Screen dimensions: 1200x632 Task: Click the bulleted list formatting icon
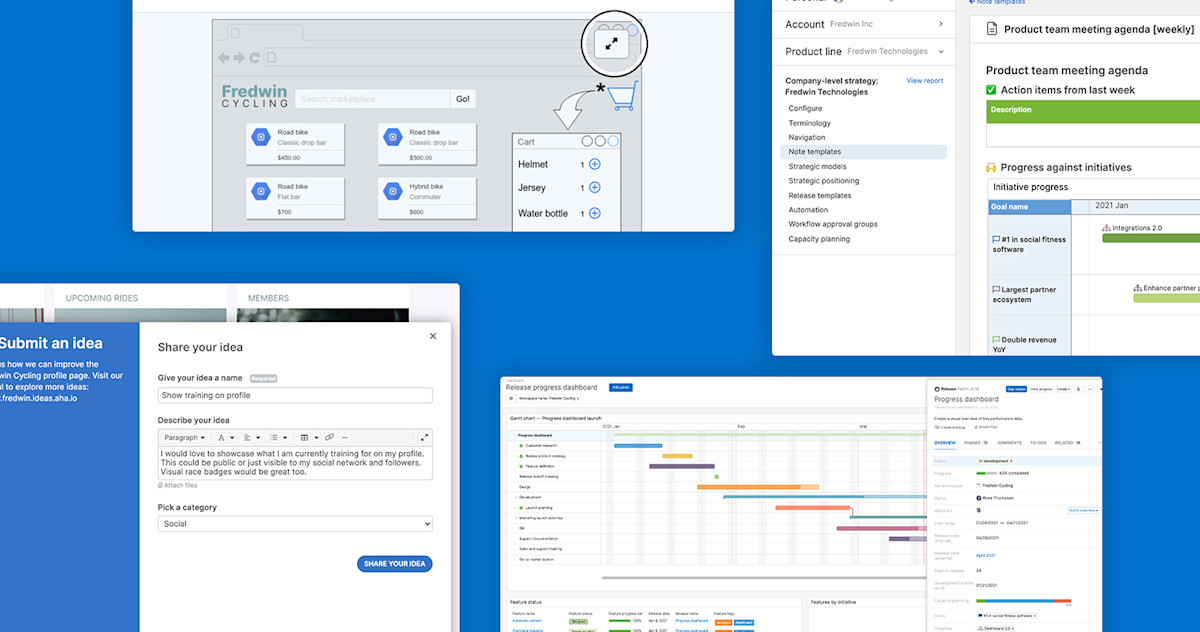(275, 437)
